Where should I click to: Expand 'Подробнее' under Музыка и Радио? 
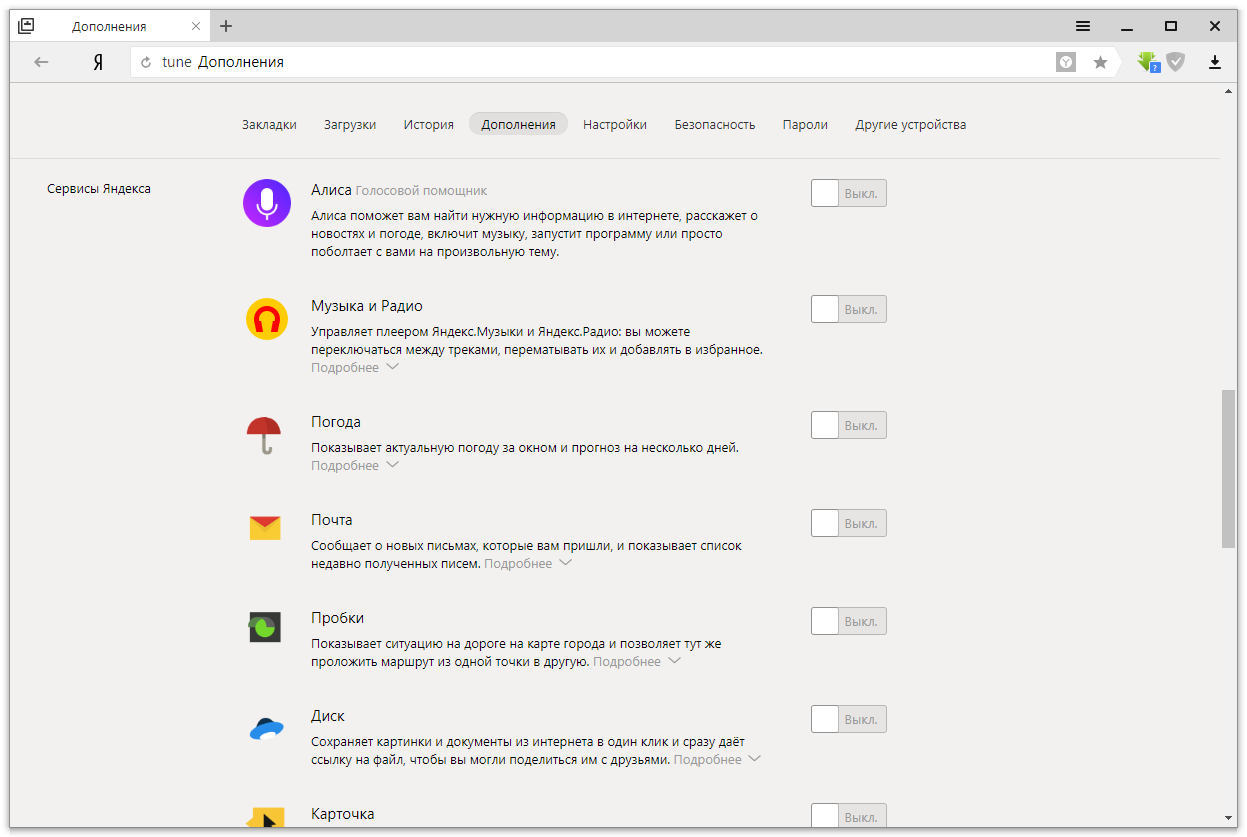(x=354, y=368)
